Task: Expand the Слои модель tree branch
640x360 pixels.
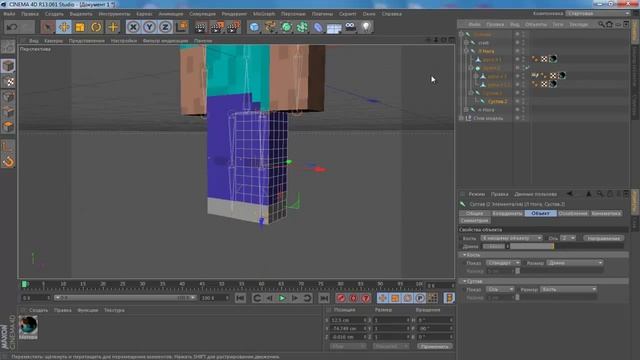Action: click(x=461, y=118)
